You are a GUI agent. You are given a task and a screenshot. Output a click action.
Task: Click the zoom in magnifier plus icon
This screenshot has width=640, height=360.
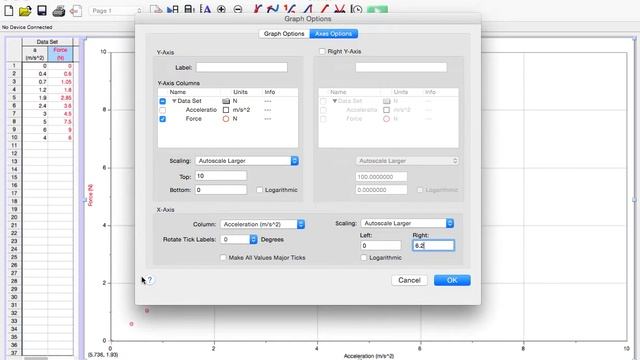[222, 10]
